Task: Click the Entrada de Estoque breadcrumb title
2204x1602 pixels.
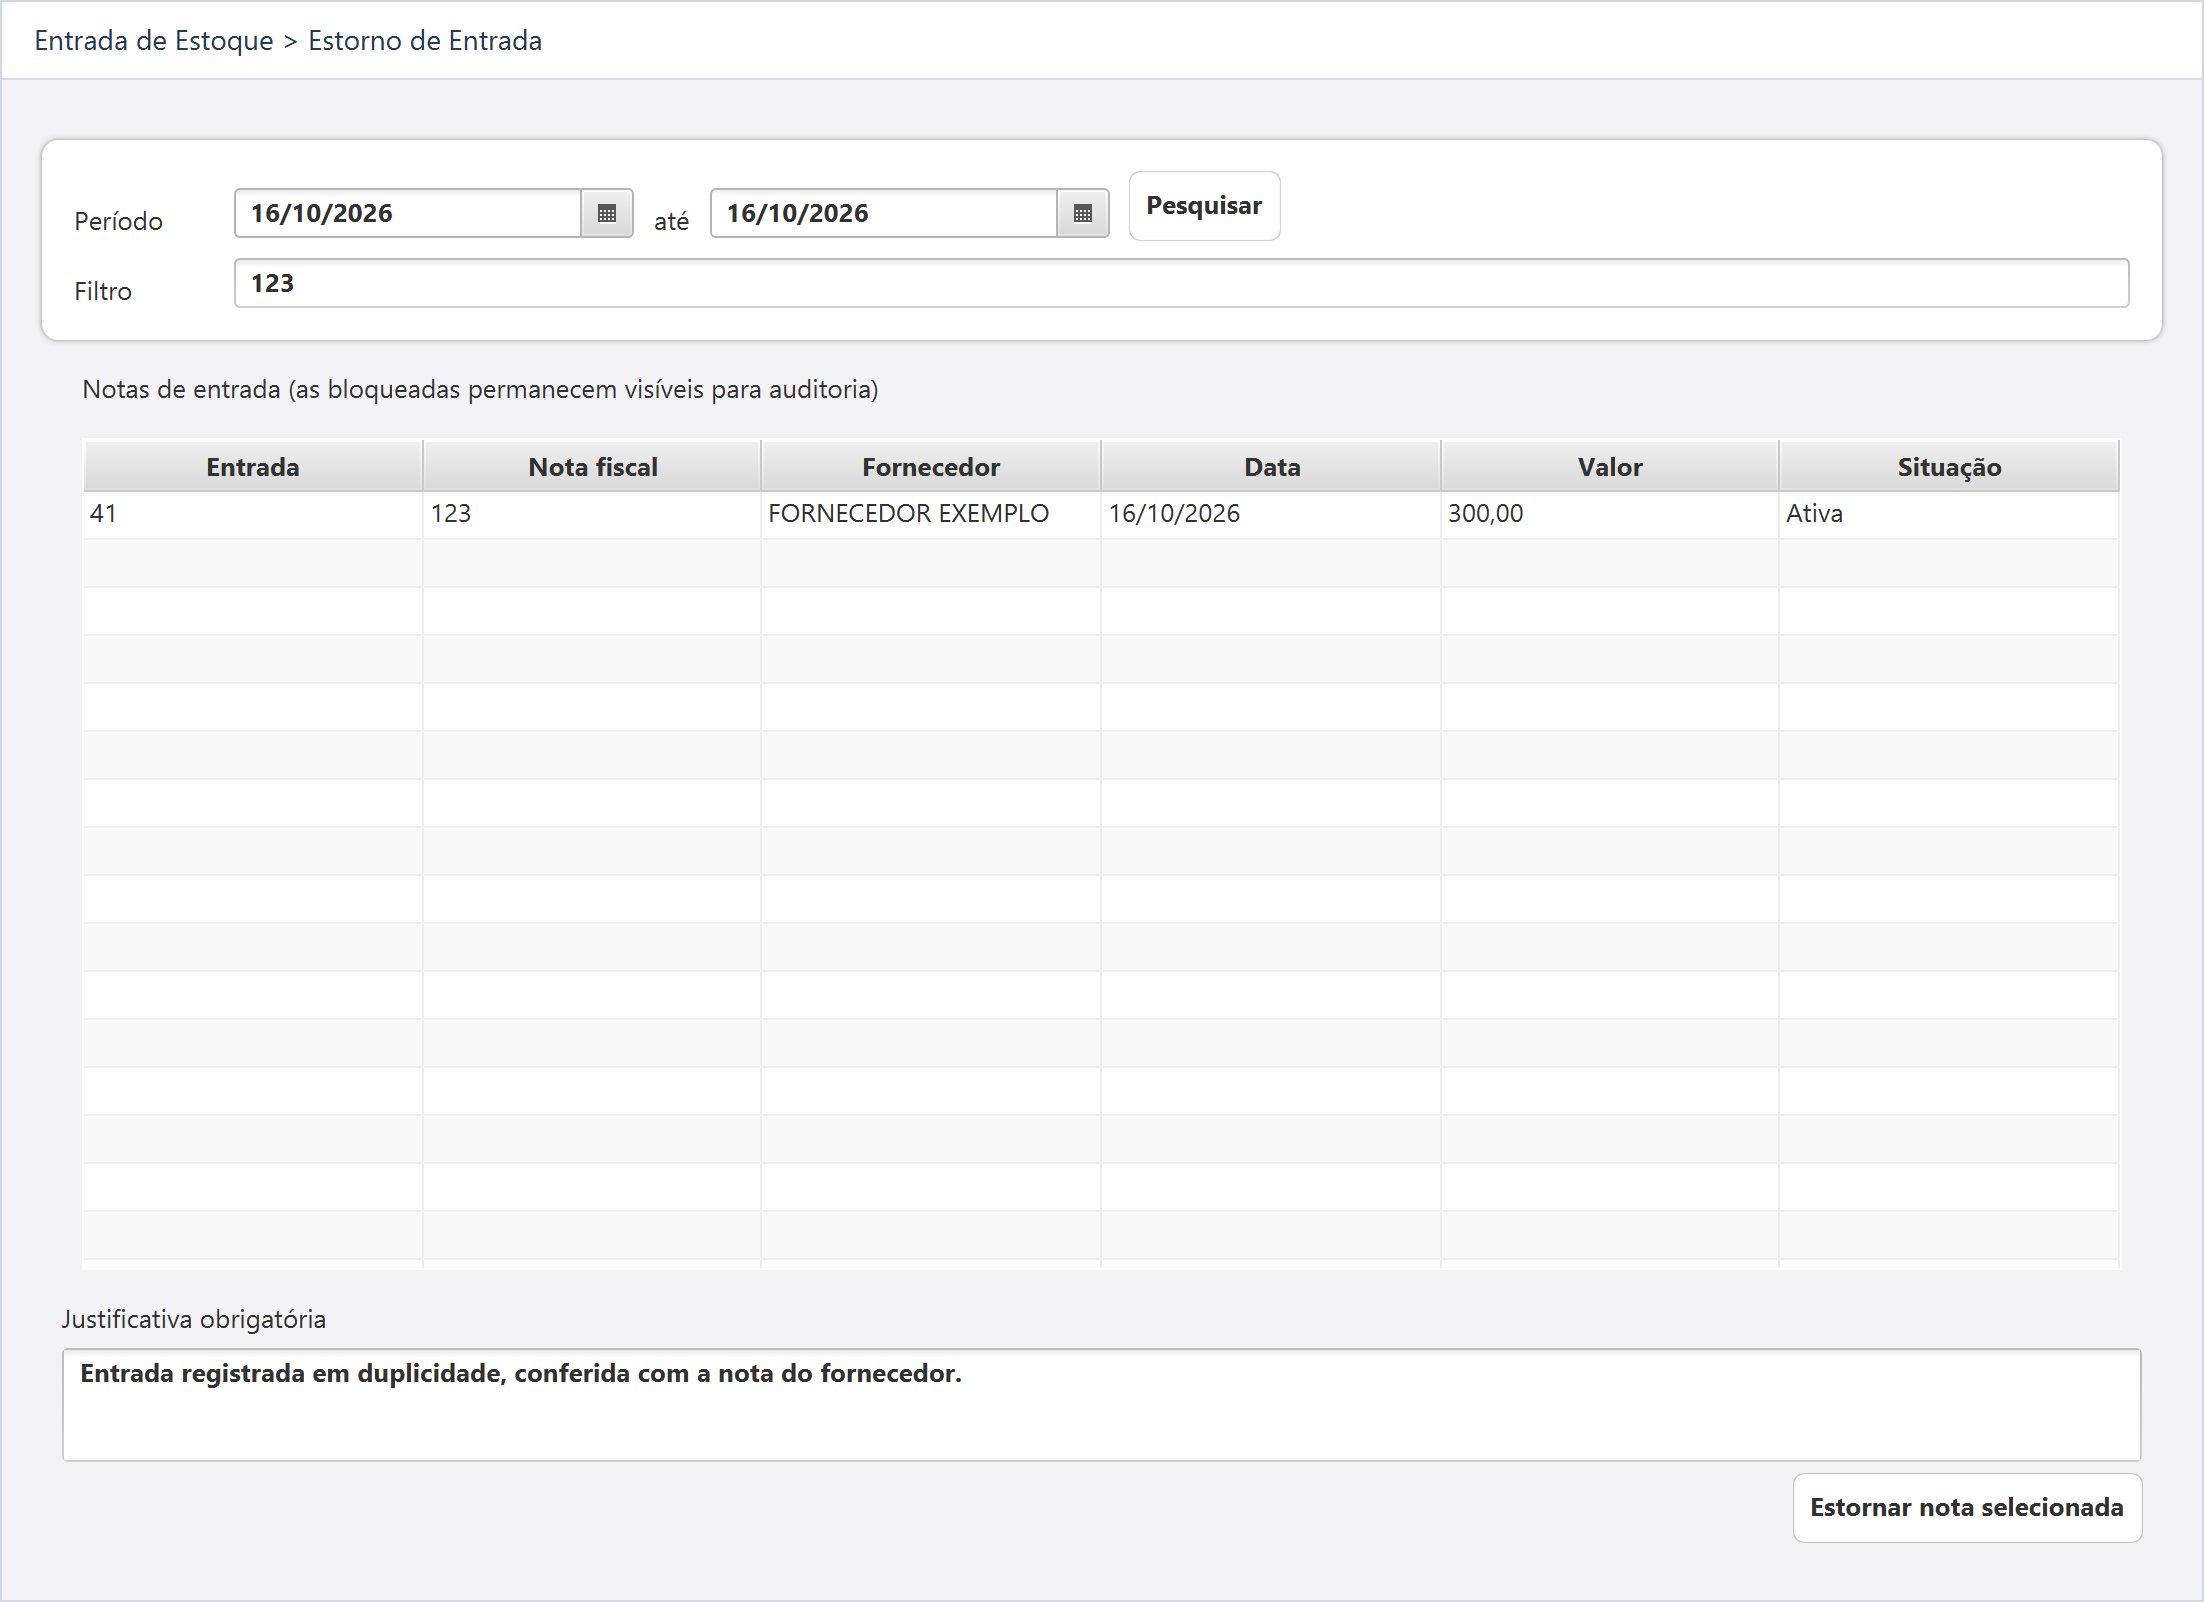Action: pos(154,41)
